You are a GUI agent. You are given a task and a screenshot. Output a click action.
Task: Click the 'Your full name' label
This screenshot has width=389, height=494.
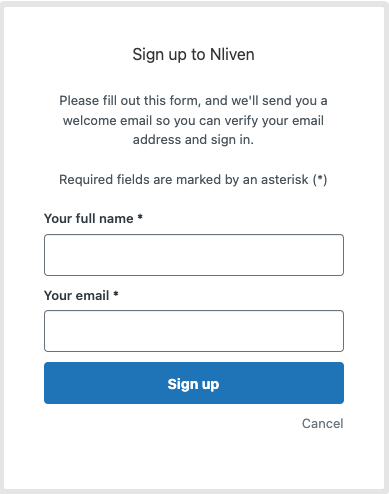pos(89,219)
